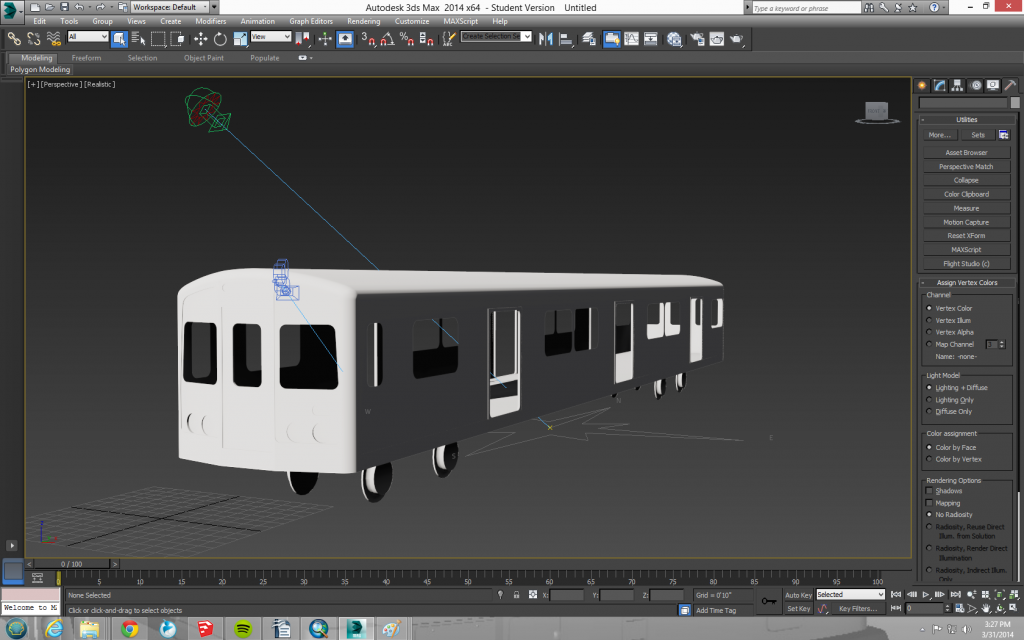
Task: Open the Render Setup teapot icon
Action: (697, 39)
